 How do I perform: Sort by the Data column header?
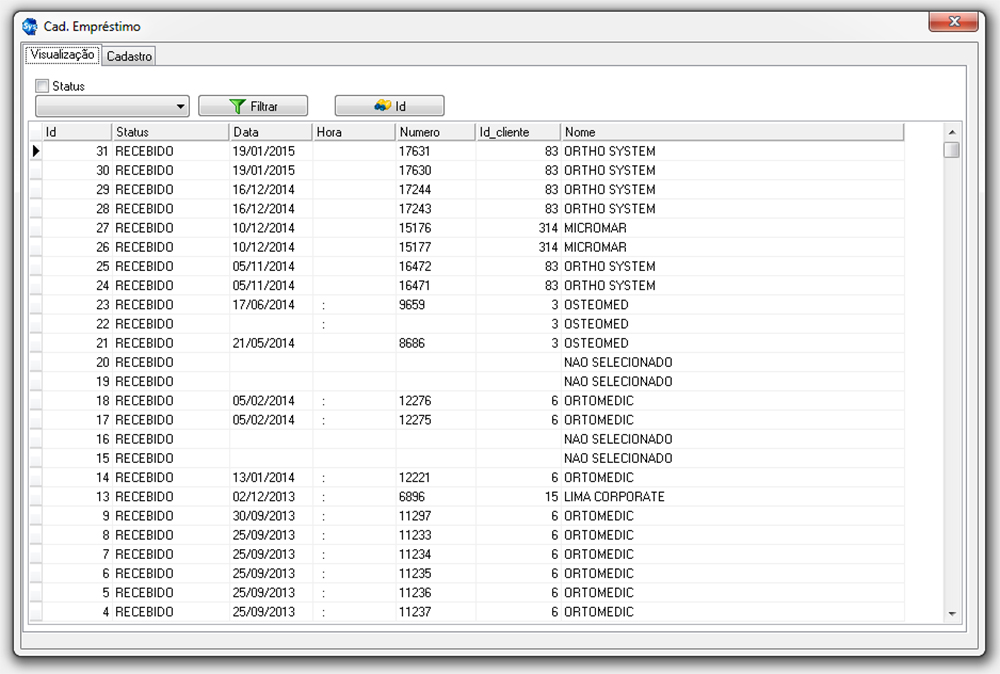pos(270,132)
